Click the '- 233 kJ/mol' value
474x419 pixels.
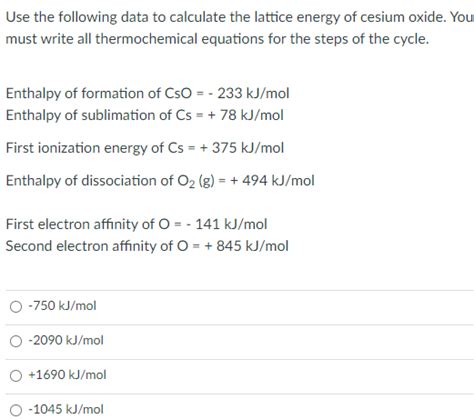pyautogui.click(x=249, y=93)
